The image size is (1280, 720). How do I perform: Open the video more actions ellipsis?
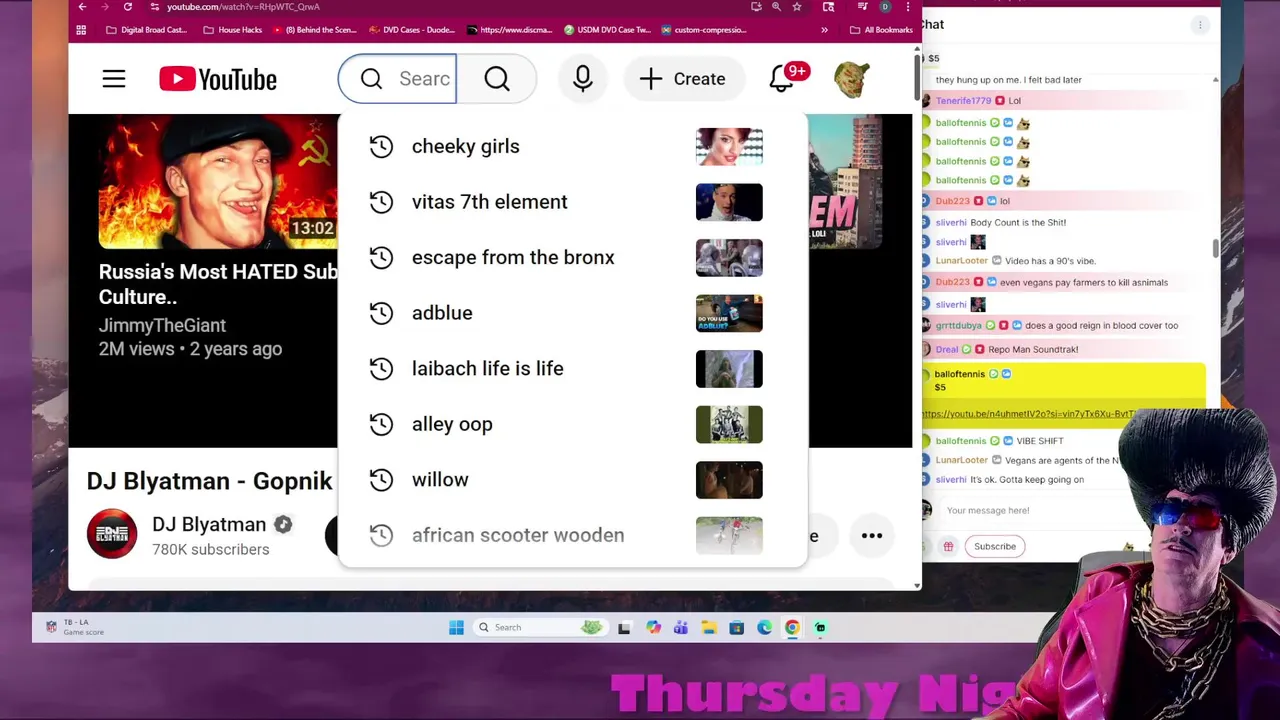[872, 536]
